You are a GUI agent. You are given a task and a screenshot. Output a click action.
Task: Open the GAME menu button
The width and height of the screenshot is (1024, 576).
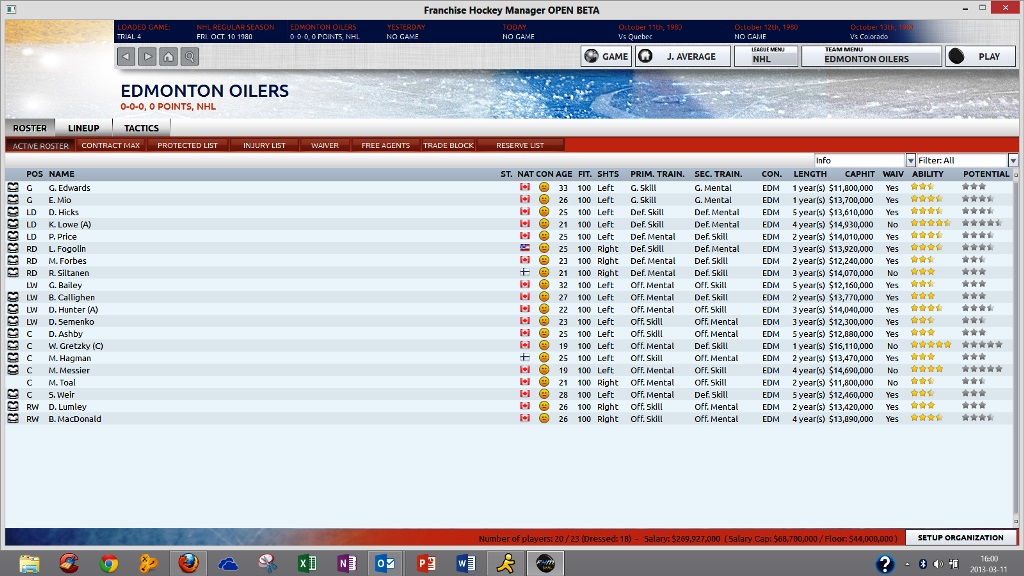(x=607, y=56)
